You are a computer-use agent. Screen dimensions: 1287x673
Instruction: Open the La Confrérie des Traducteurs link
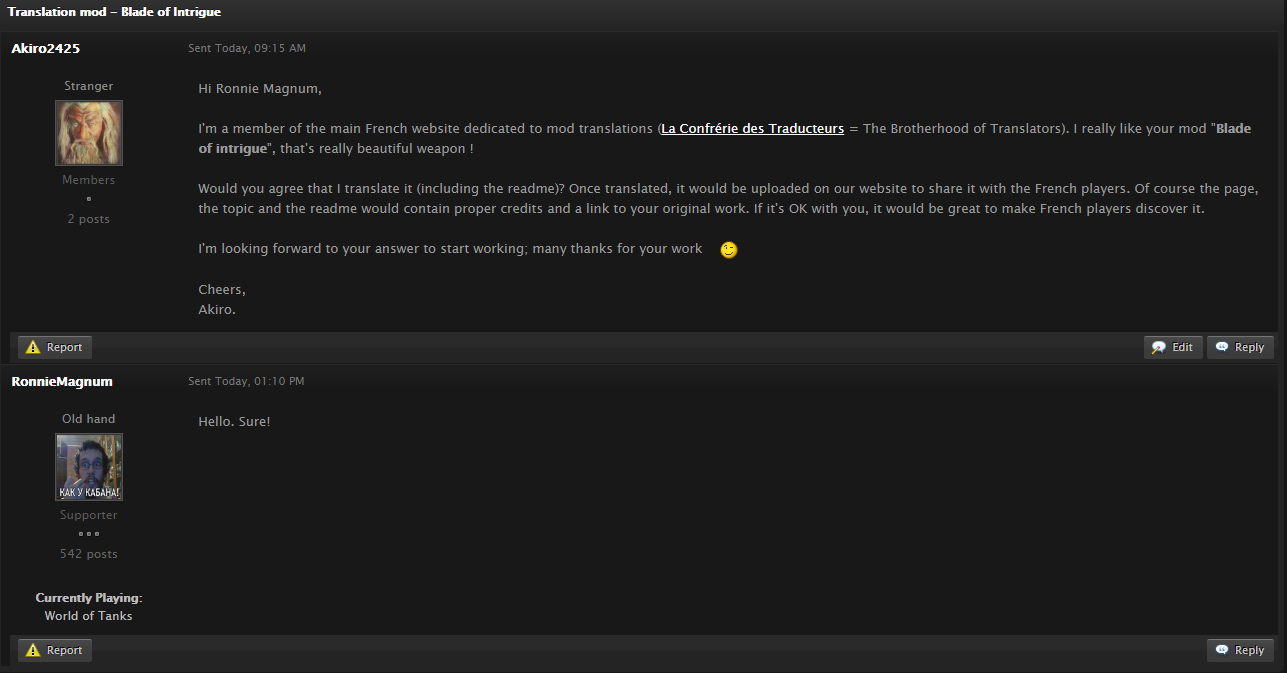(752, 129)
